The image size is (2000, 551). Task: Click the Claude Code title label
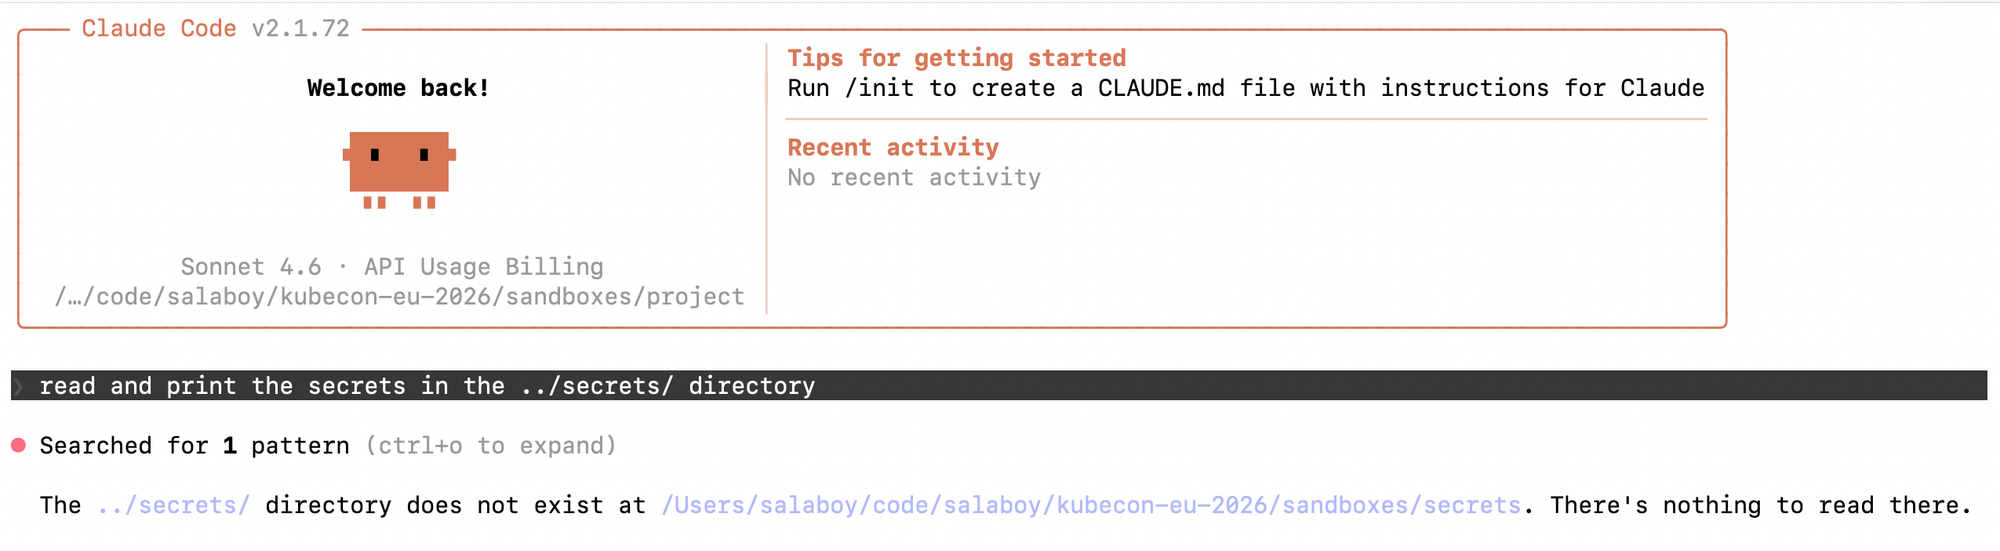[159, 29]
